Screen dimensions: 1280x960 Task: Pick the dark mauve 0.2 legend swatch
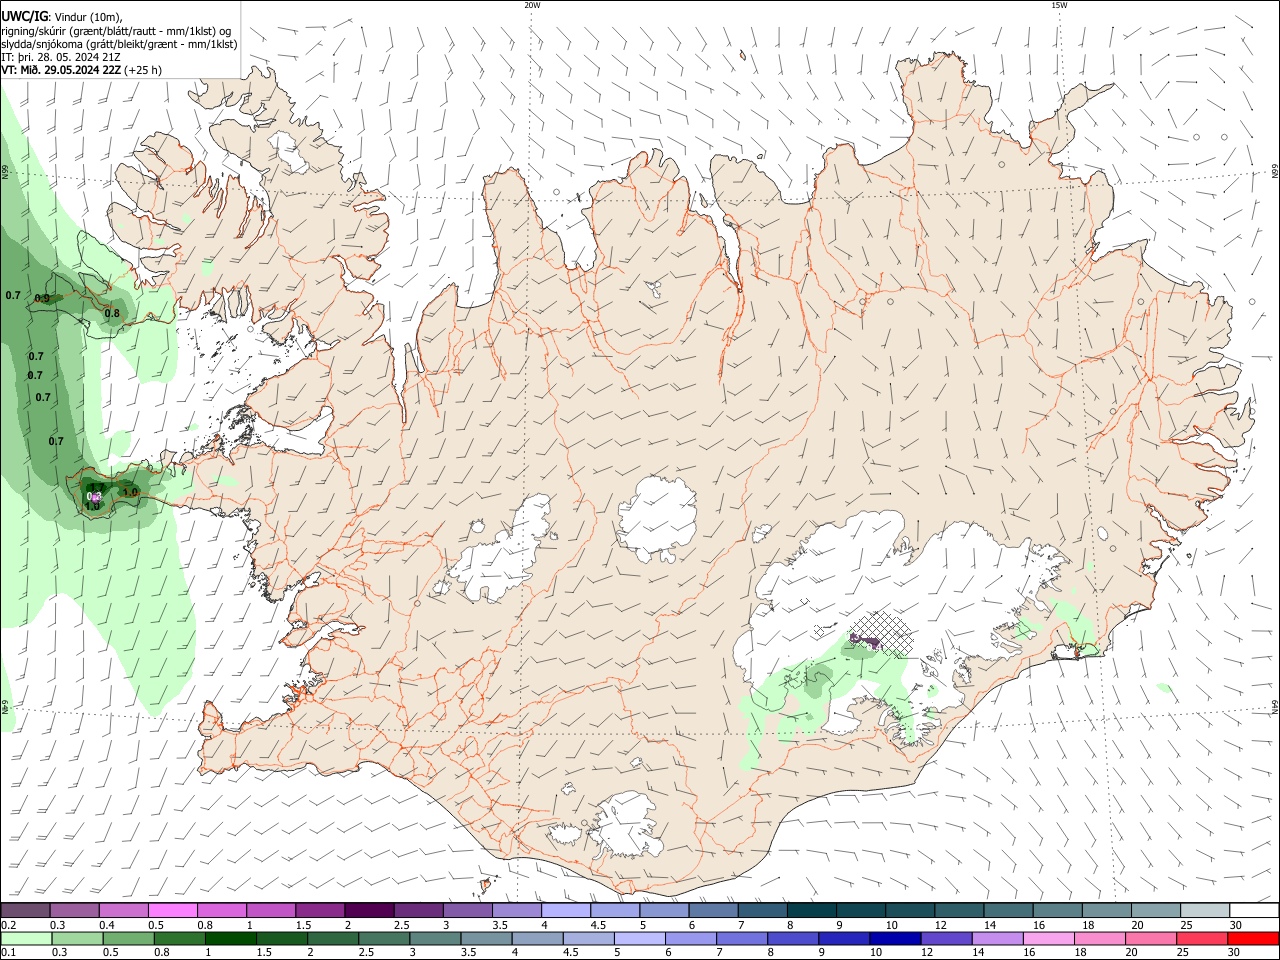(x=25, y=910)
